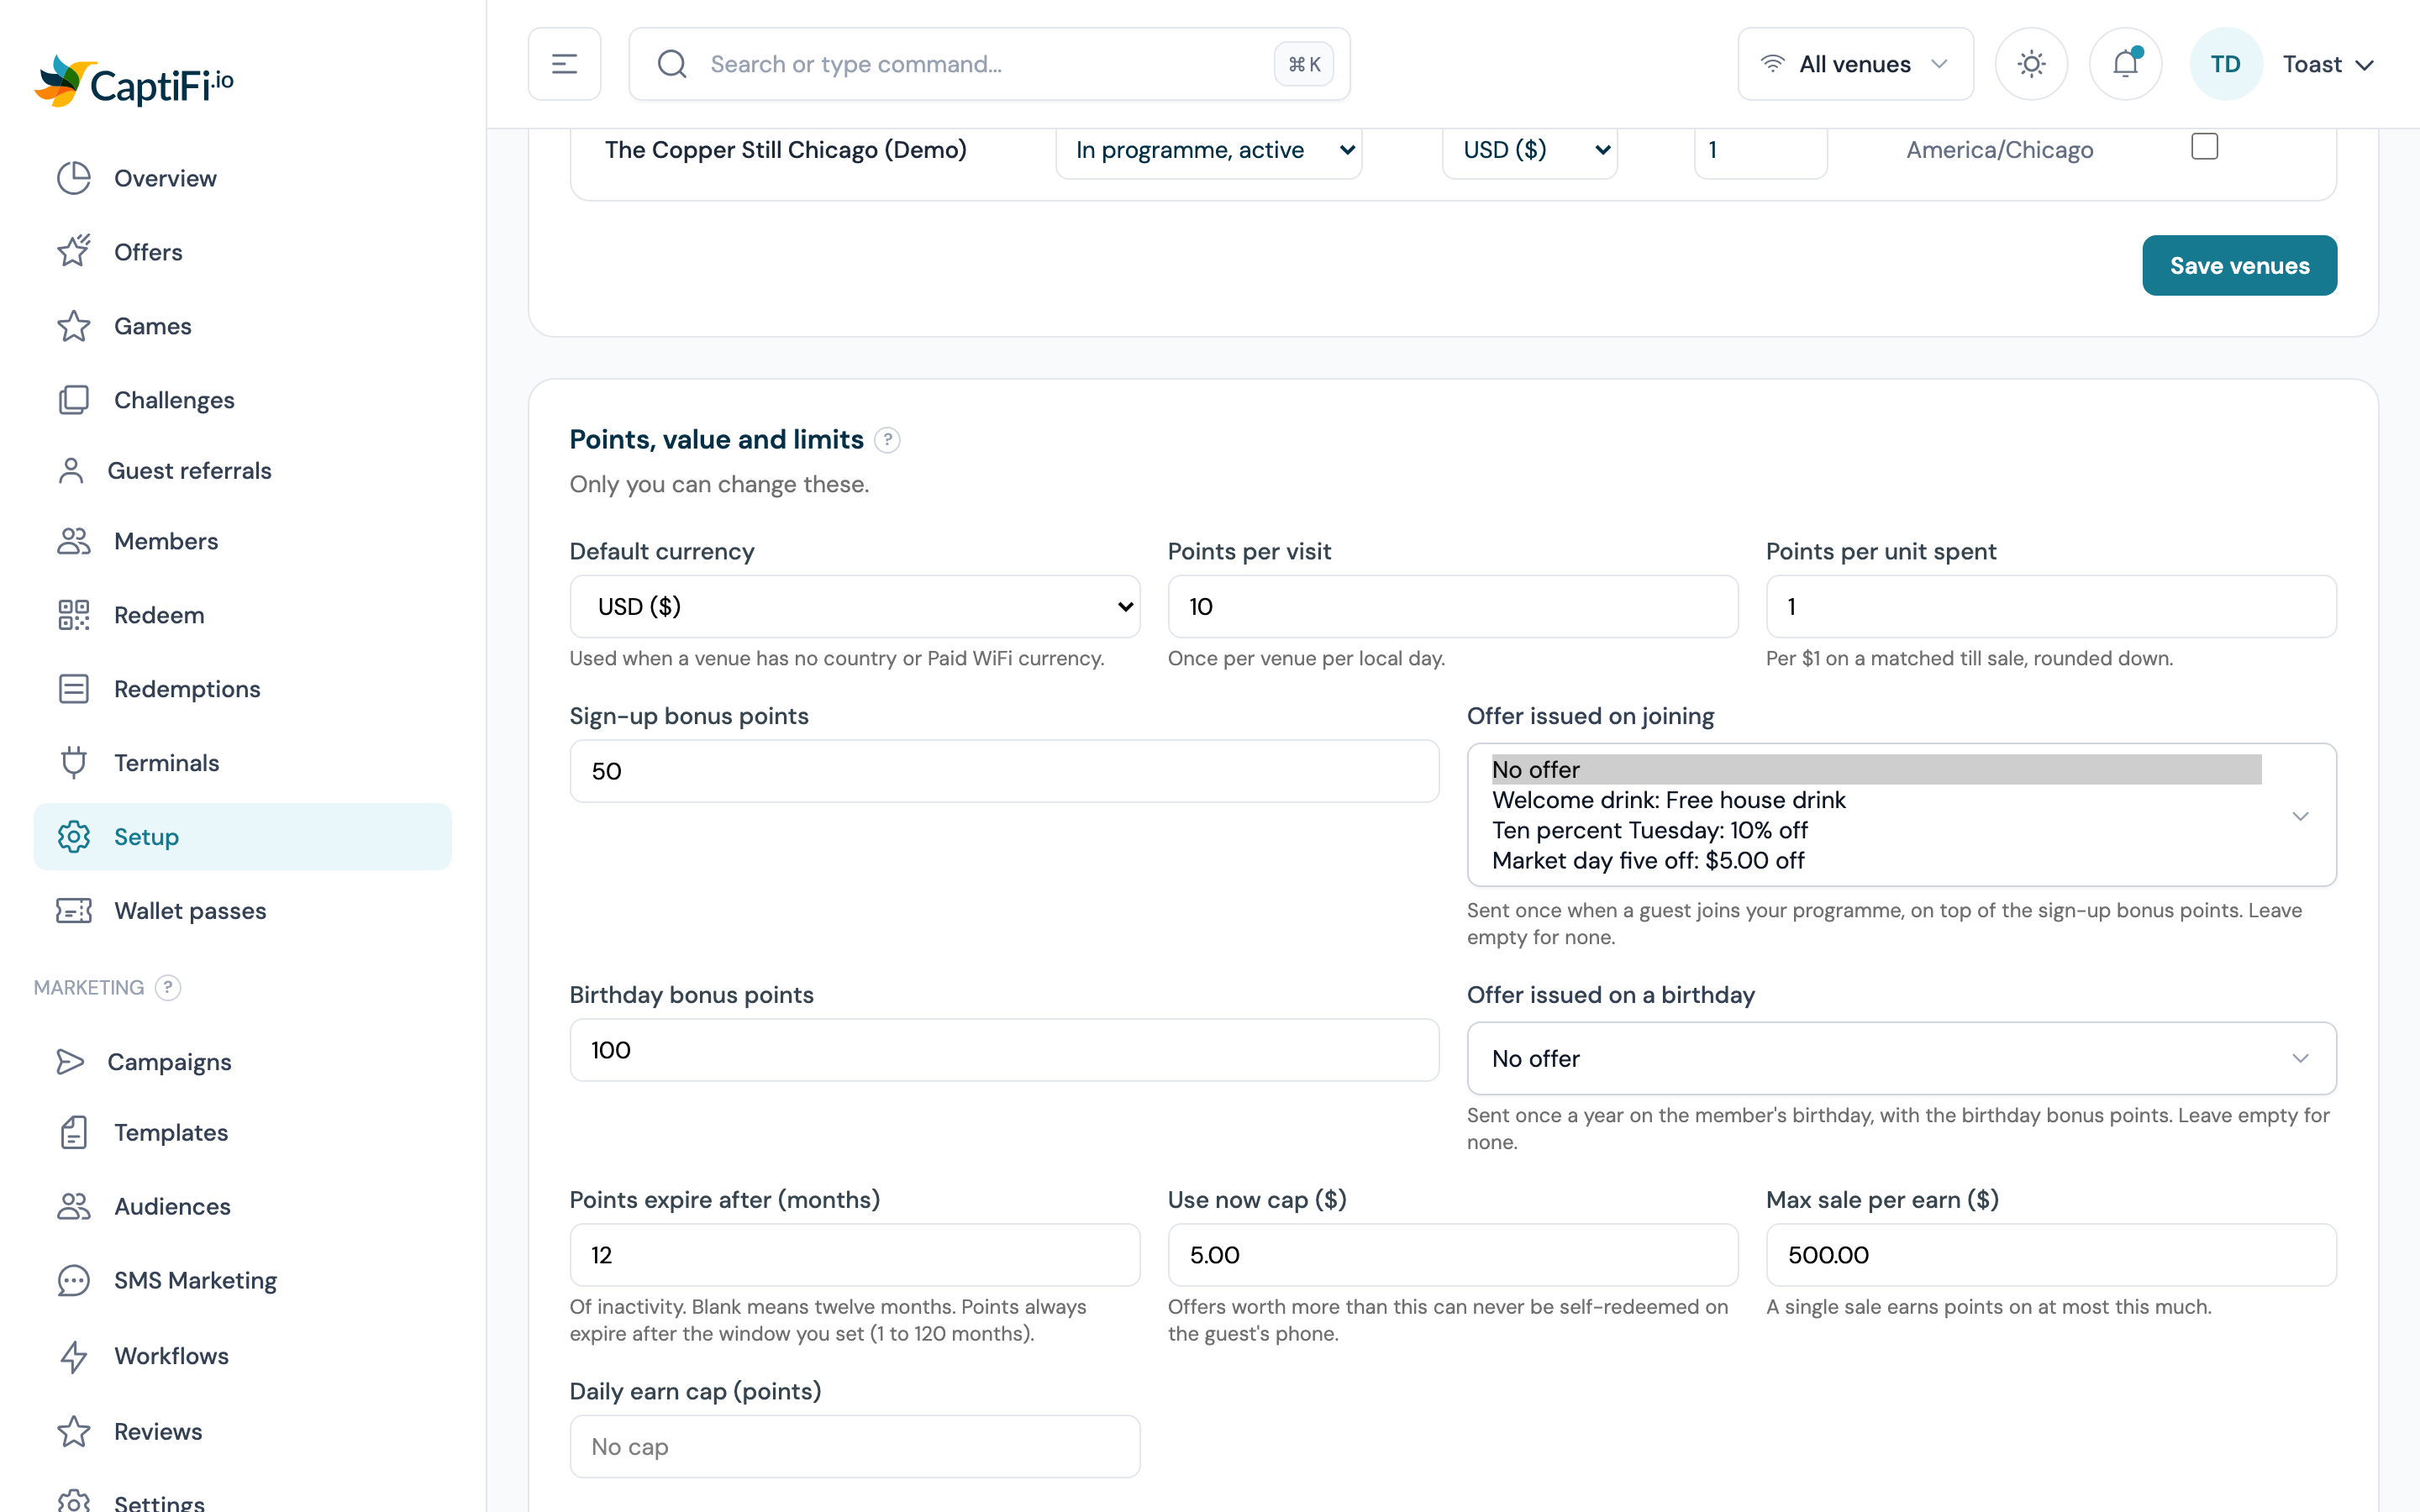Click the Wallet passes ticket icon
This screenshot has width=2420, height=1512.
(73, 910)
